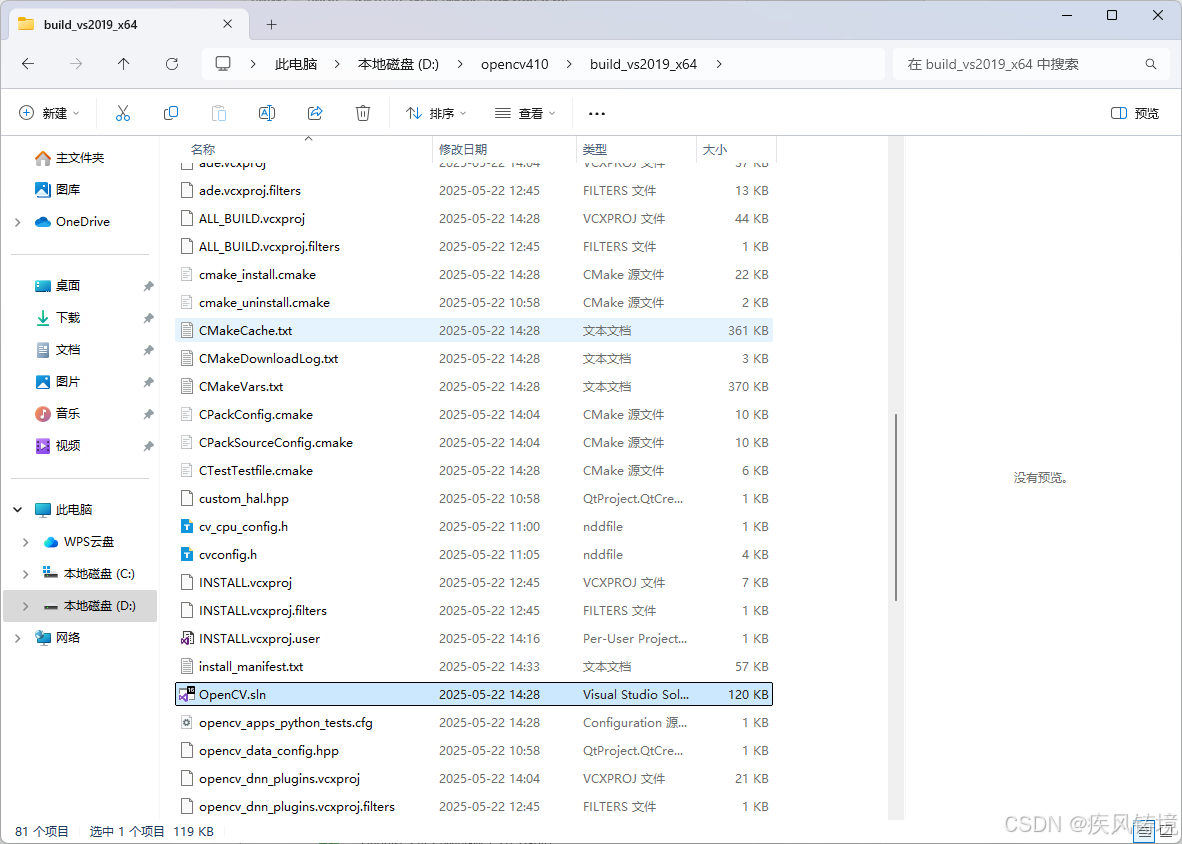Select install_manifest.txt file
1182x844 pixels.
tap(473, 667)
